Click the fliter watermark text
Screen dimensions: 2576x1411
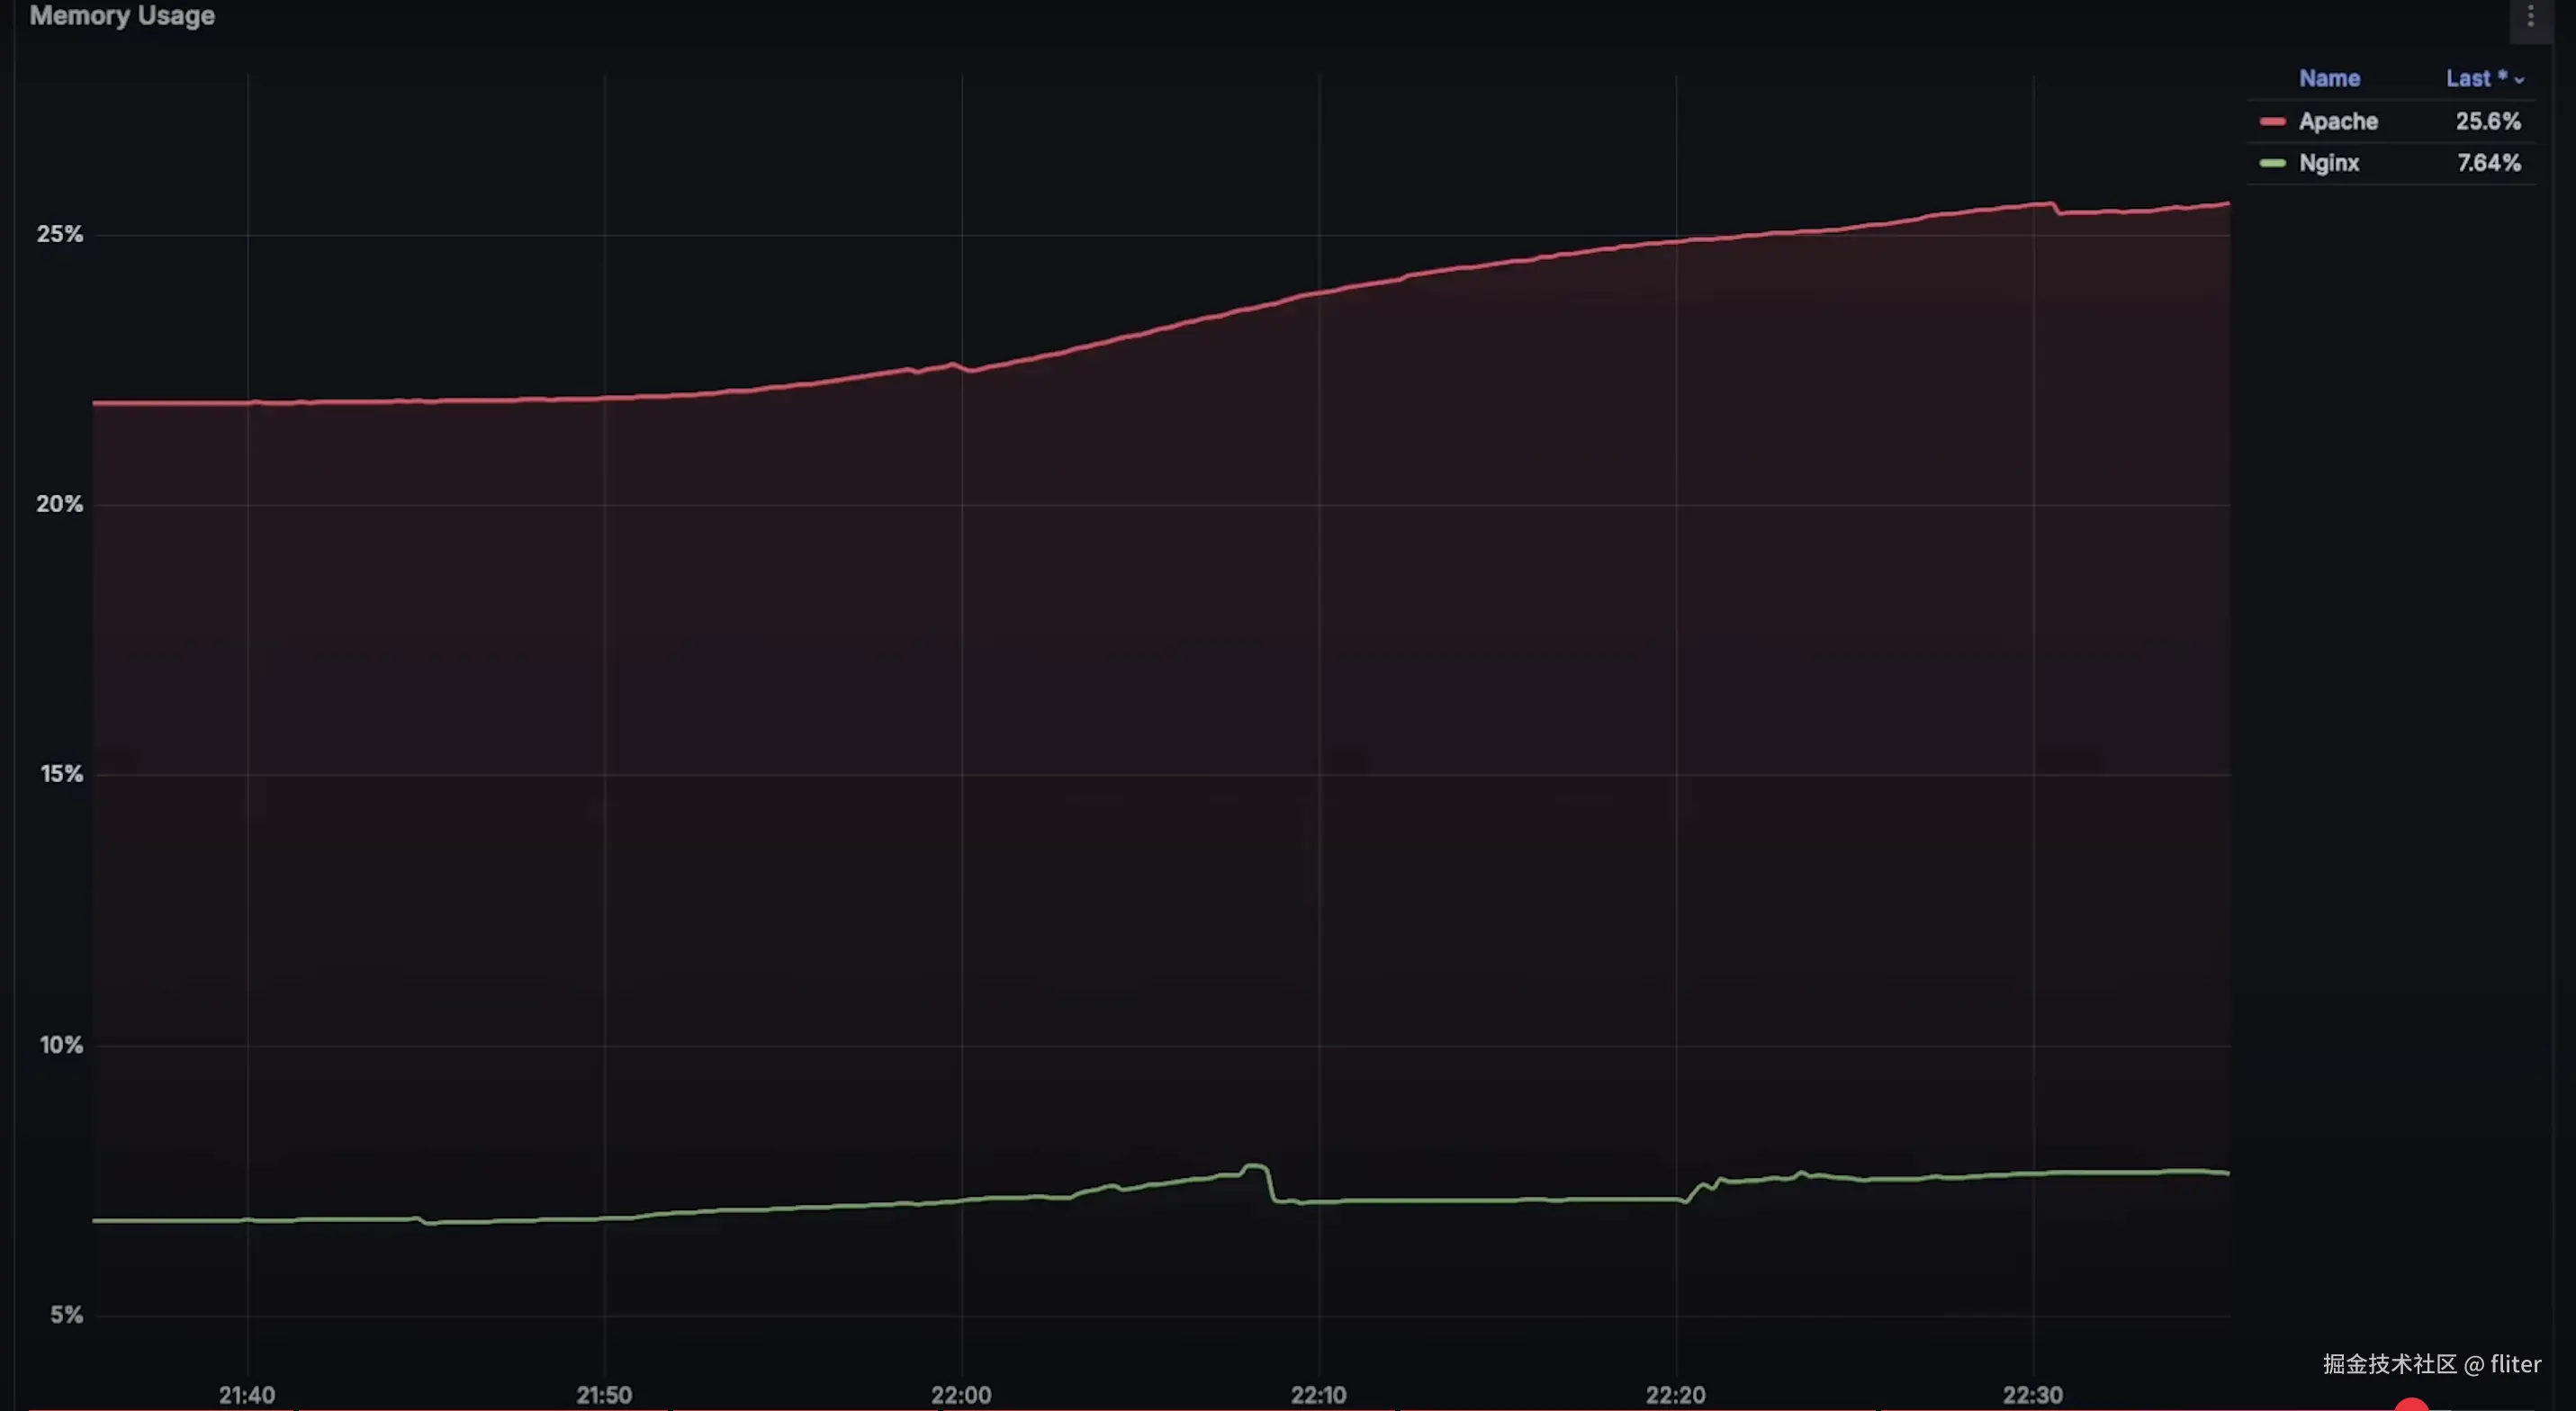pos(2514,1364)
